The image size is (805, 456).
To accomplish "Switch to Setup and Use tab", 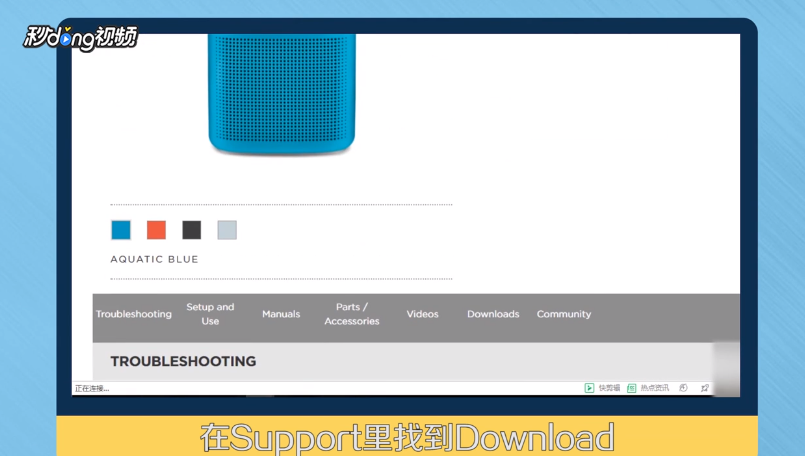I will pos(210,314).
